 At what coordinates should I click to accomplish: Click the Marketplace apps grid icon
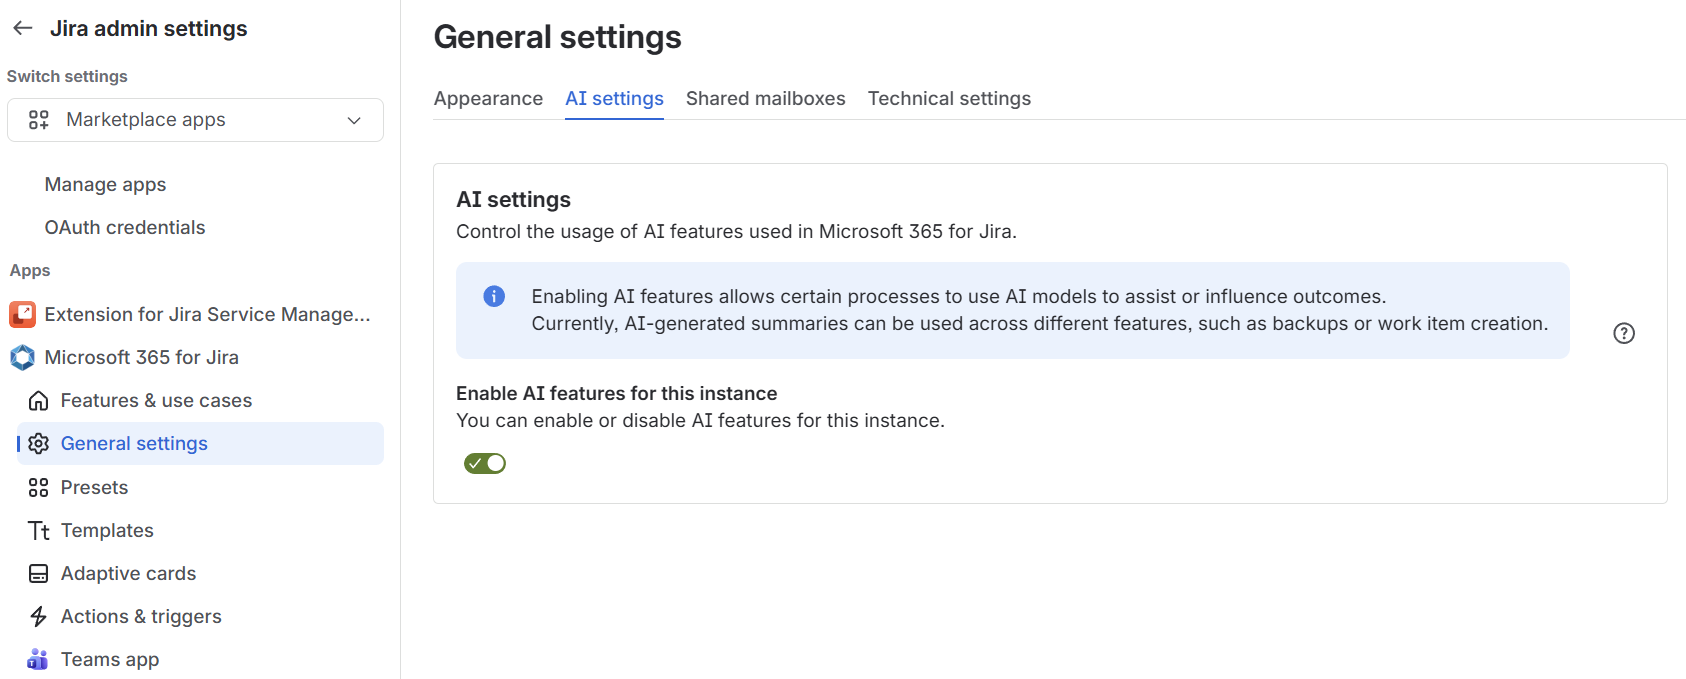pyautogui.click(x=39, y=120)
